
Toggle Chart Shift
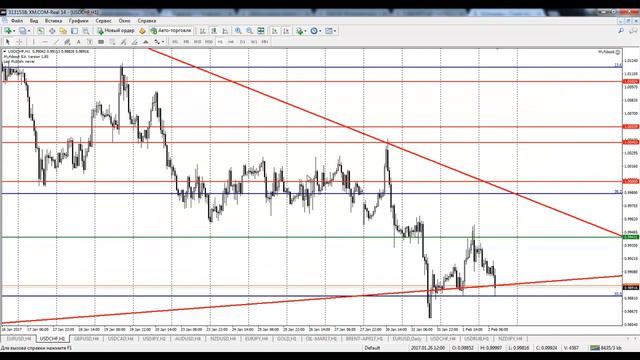click(x=286, y=31)
